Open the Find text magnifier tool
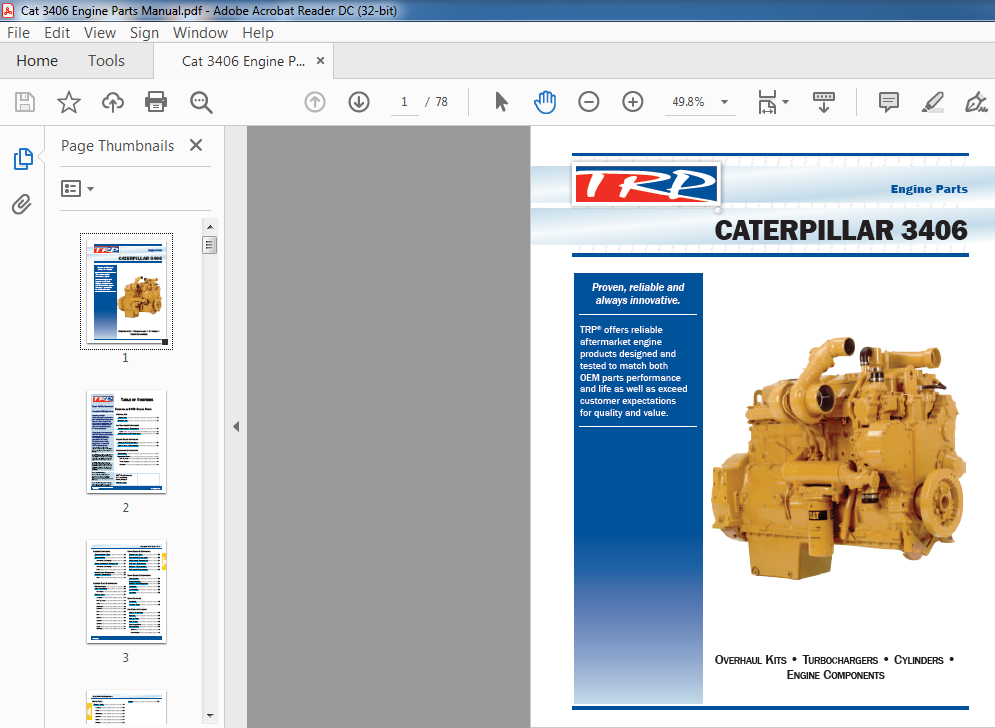The image size is (995, 728). 201,102
